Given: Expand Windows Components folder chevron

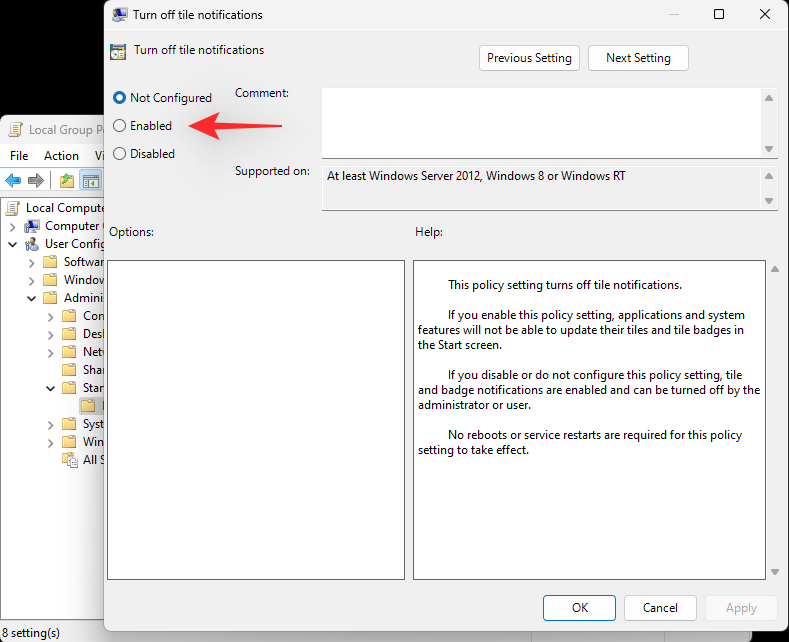Looking at the screenshot, I should [50, 443].
